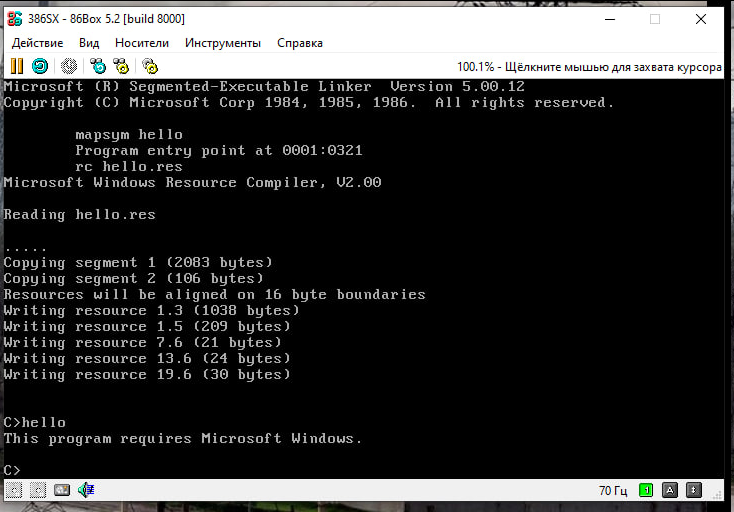Click the hard reset toolbar icon
734x512 pixels.
(x=40, y=66)
